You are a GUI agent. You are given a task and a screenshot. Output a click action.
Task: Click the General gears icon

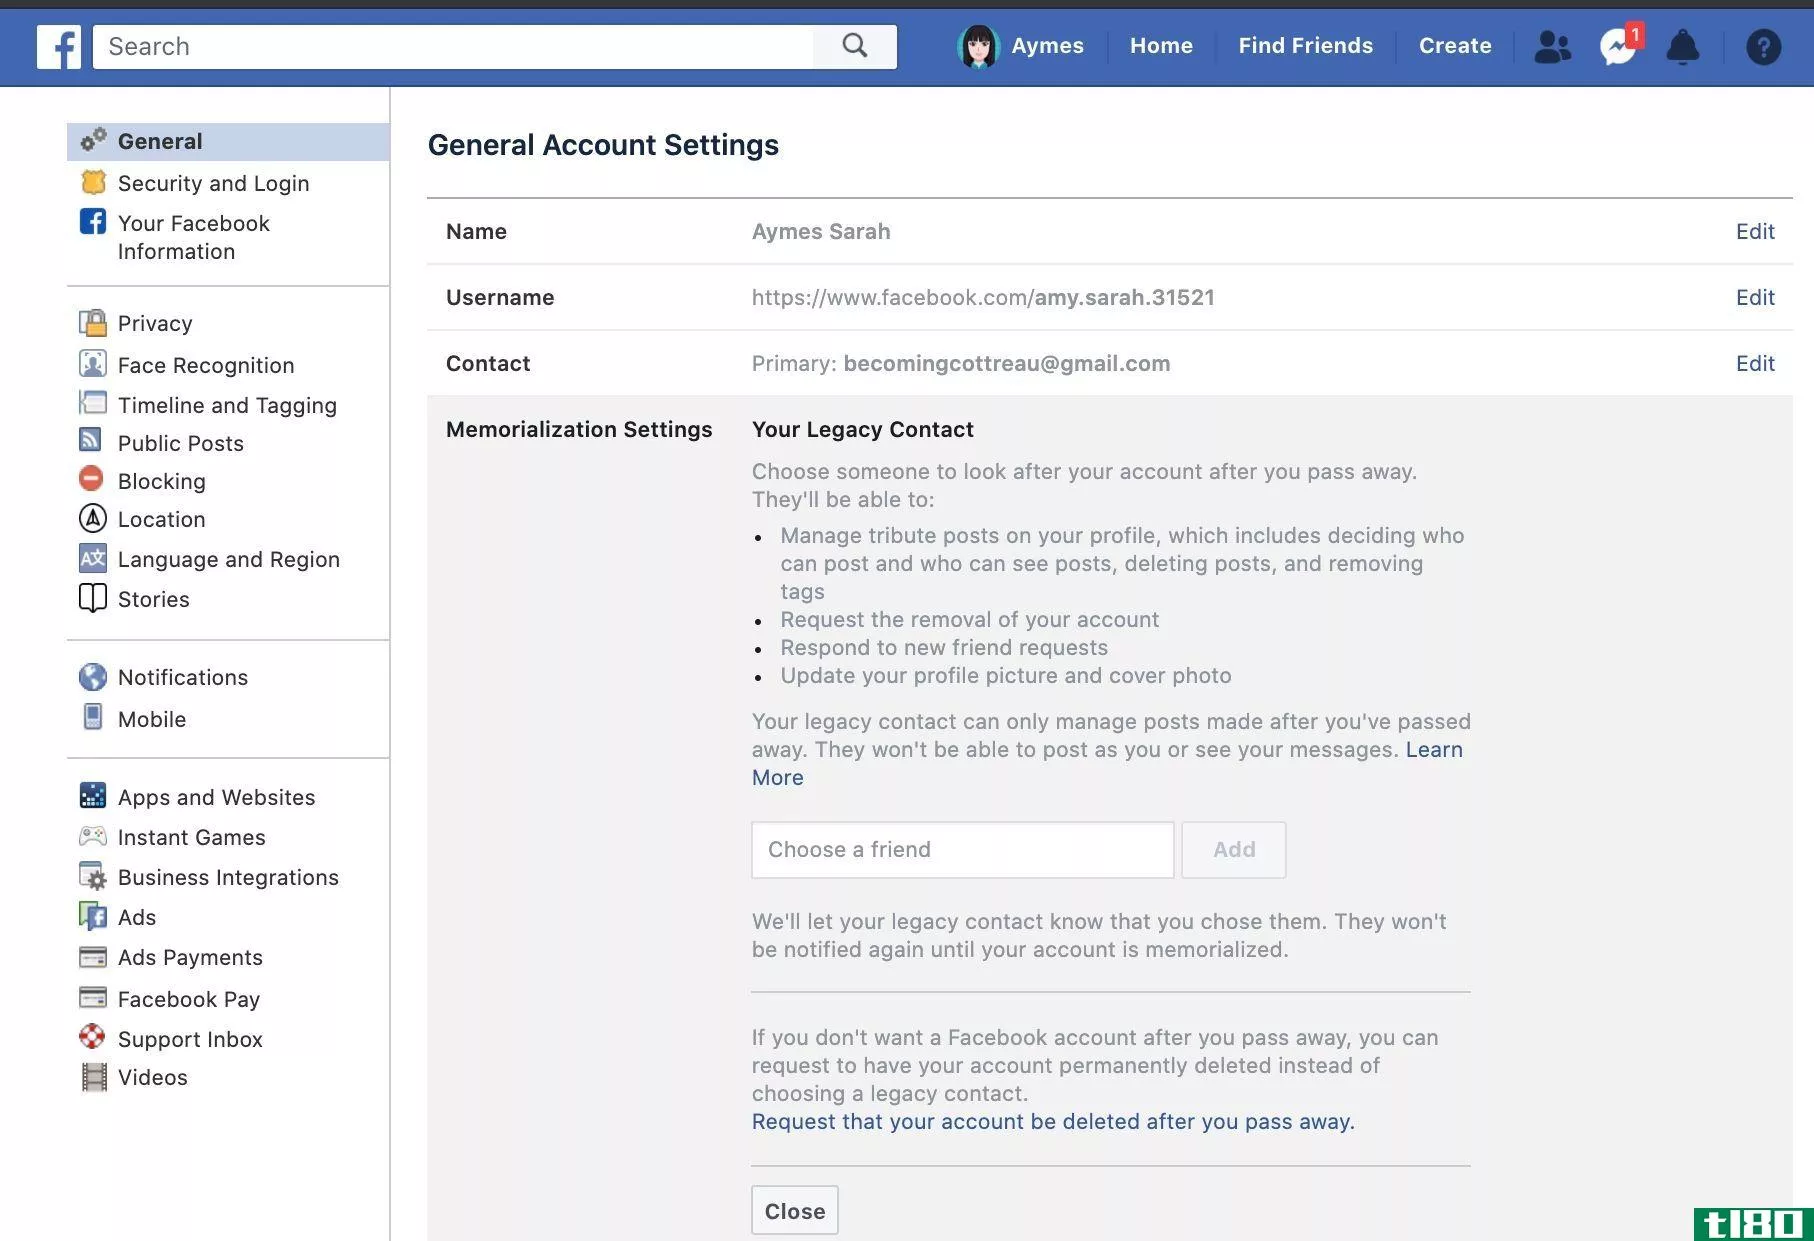93,141
